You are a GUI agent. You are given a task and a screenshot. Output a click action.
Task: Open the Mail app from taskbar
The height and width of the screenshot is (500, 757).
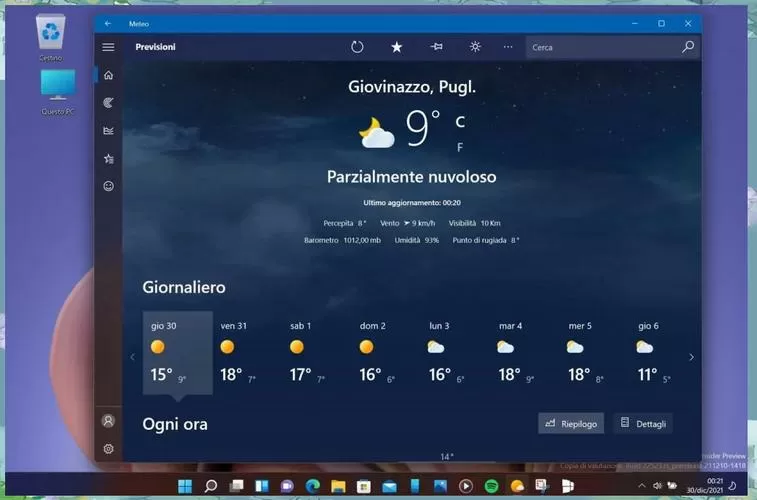coord(389,486)
